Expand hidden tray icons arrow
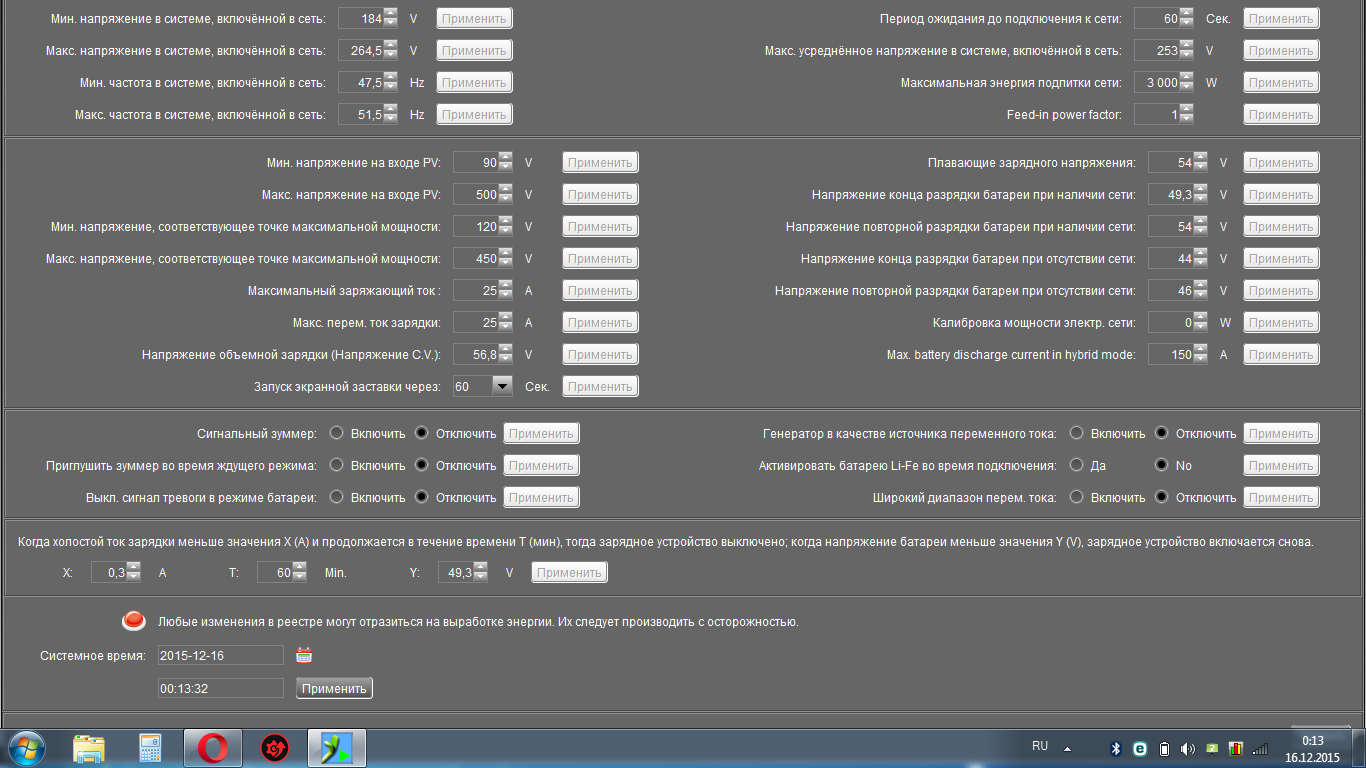1366x768 pixels. (1066, 748)
